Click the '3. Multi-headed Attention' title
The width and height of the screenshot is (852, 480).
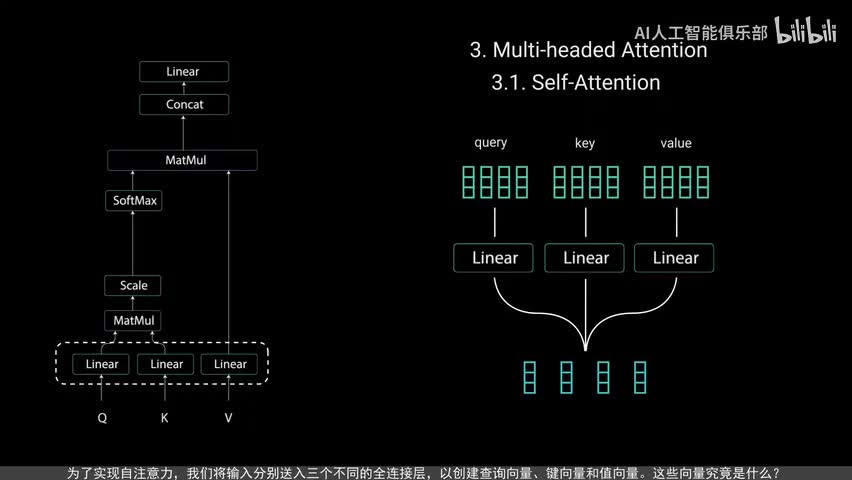pos(588,50)
